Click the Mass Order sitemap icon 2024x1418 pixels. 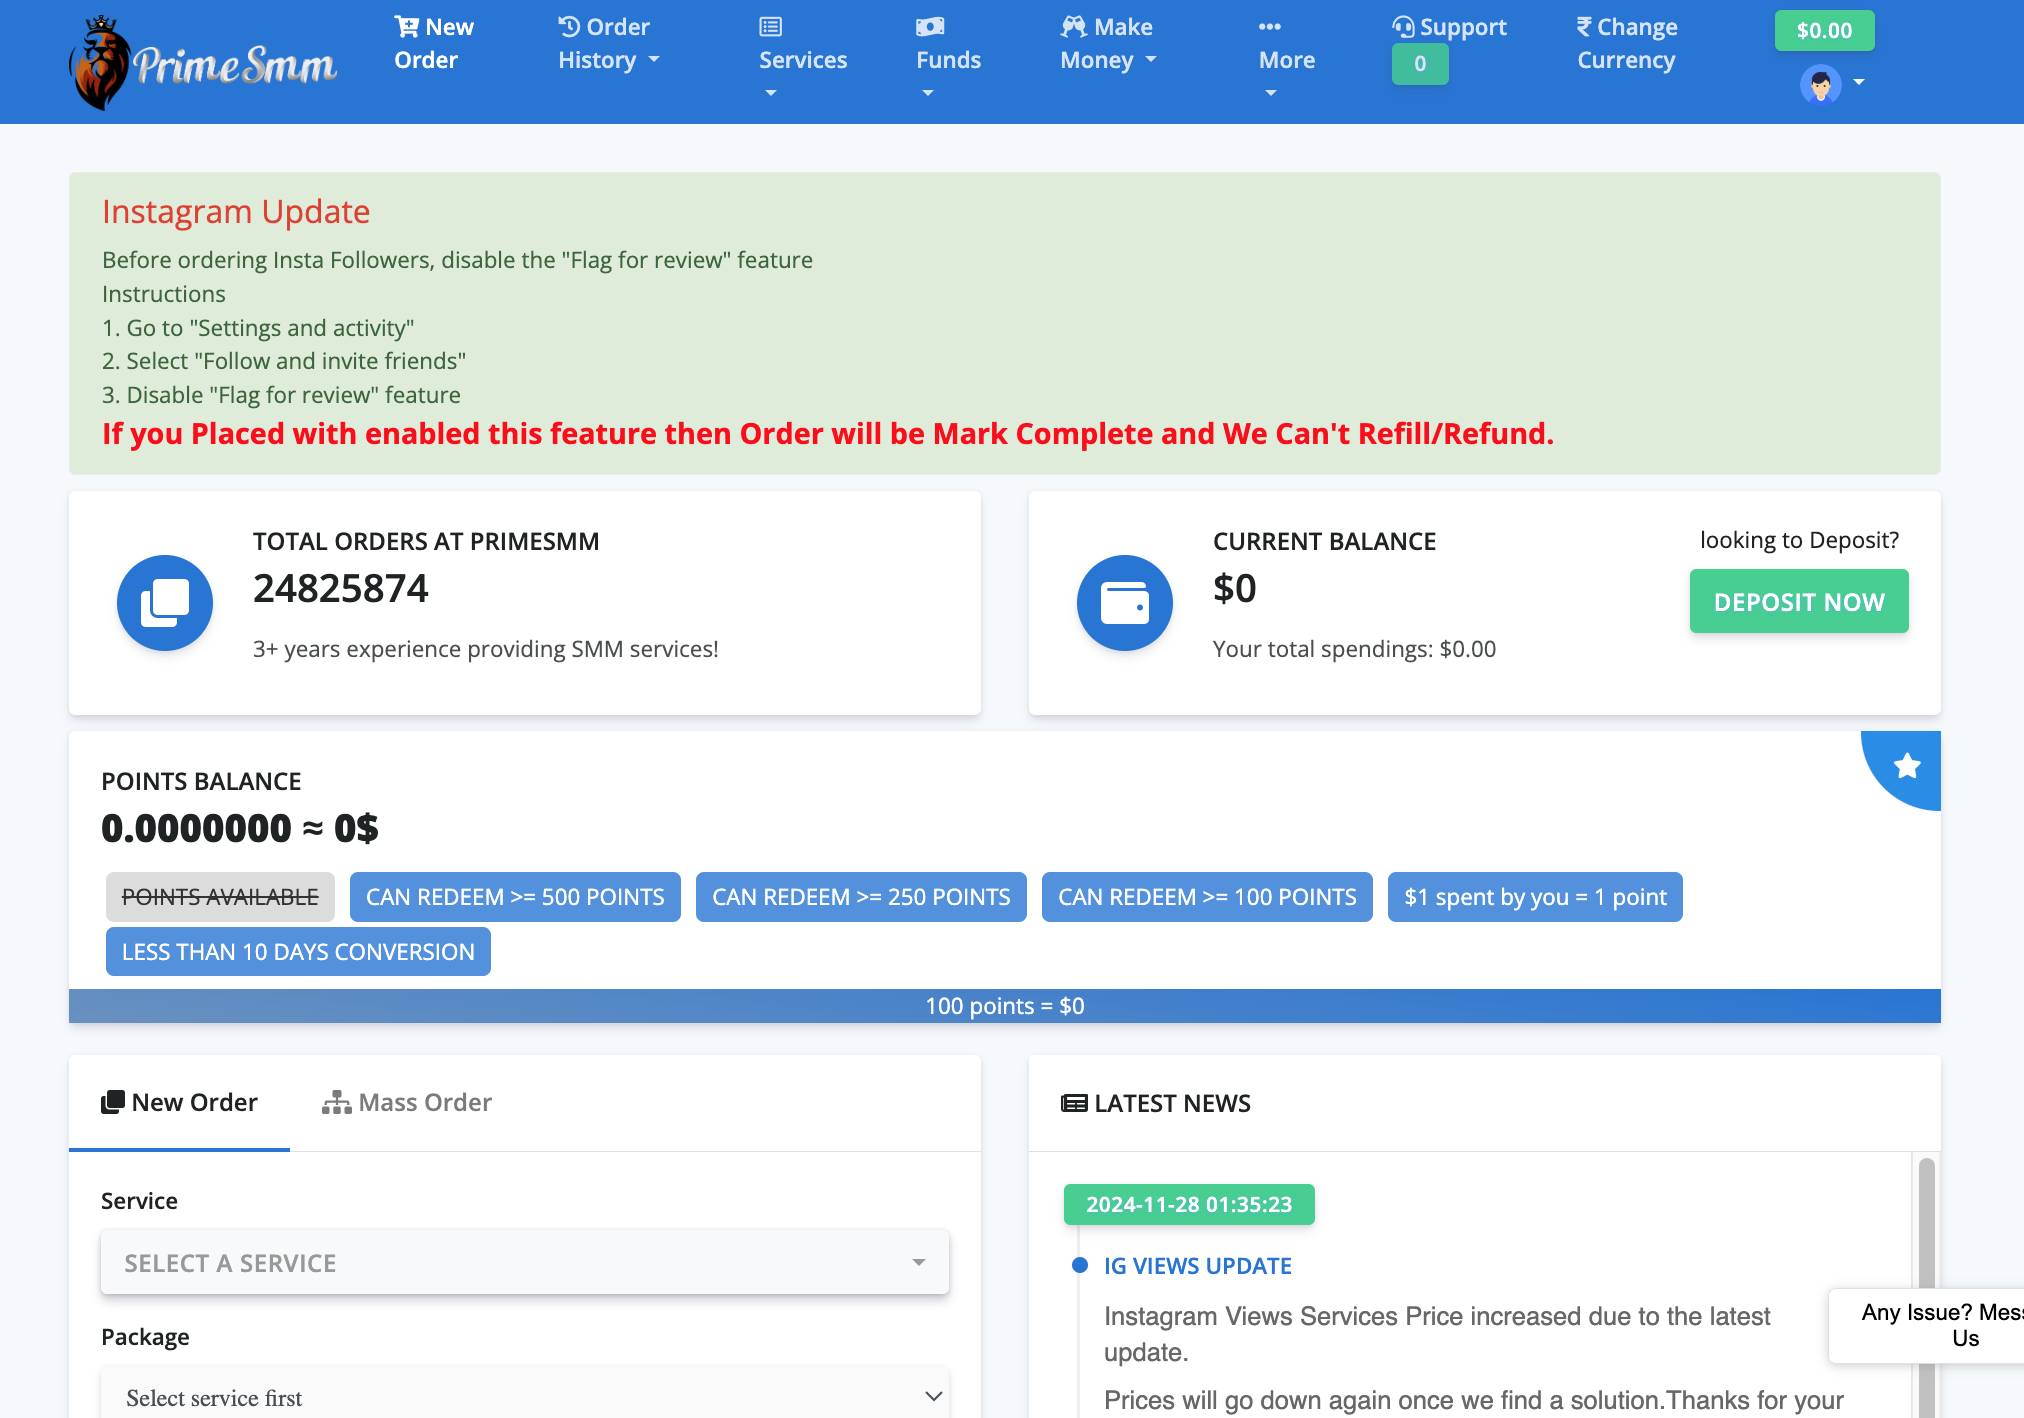pos(336,1102)
